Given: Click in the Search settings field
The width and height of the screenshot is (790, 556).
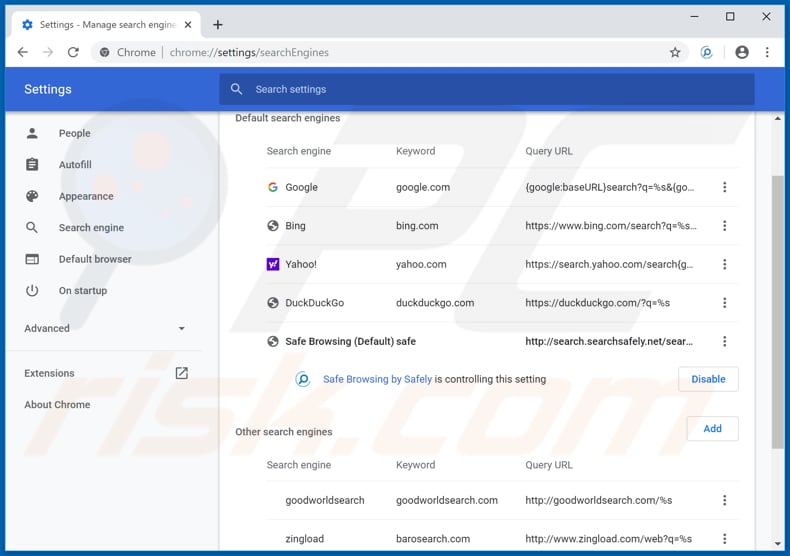Looking at the screenshot, I should pos(487,89).
